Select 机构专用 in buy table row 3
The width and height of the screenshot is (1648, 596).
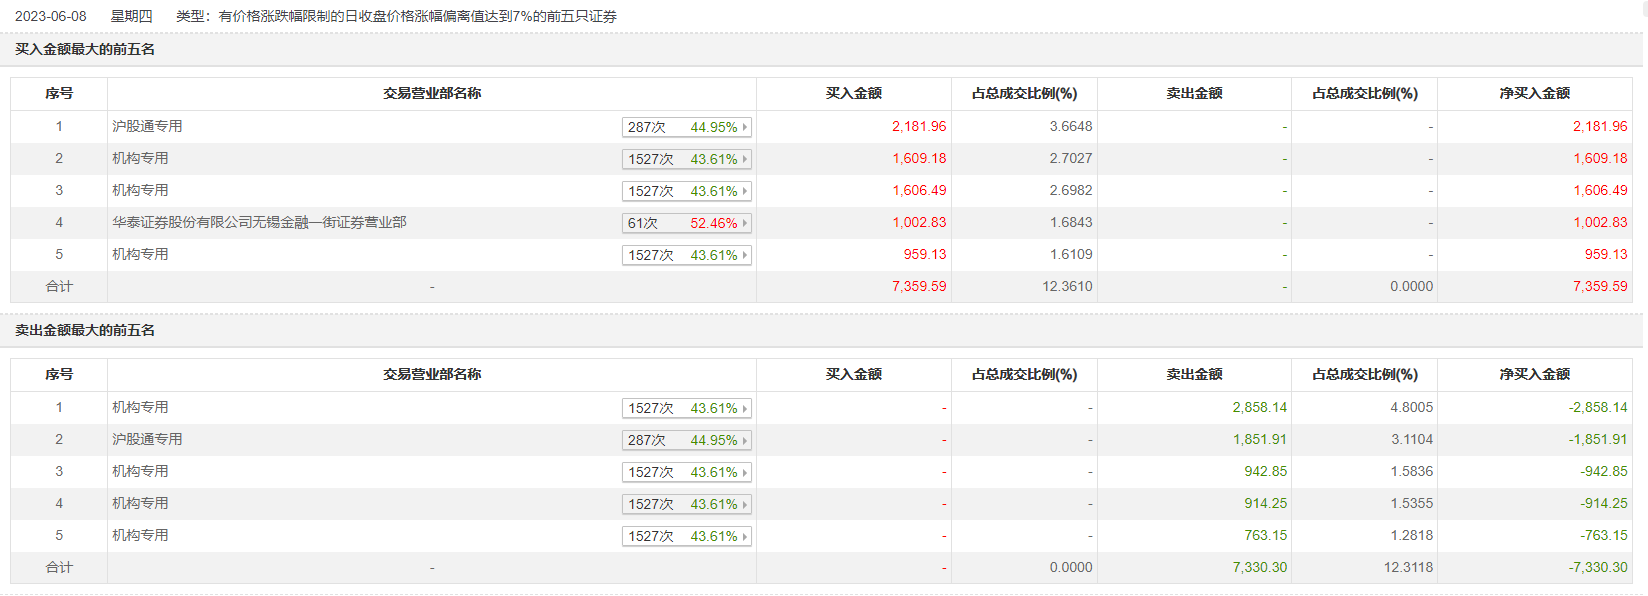tap(140, 190)
